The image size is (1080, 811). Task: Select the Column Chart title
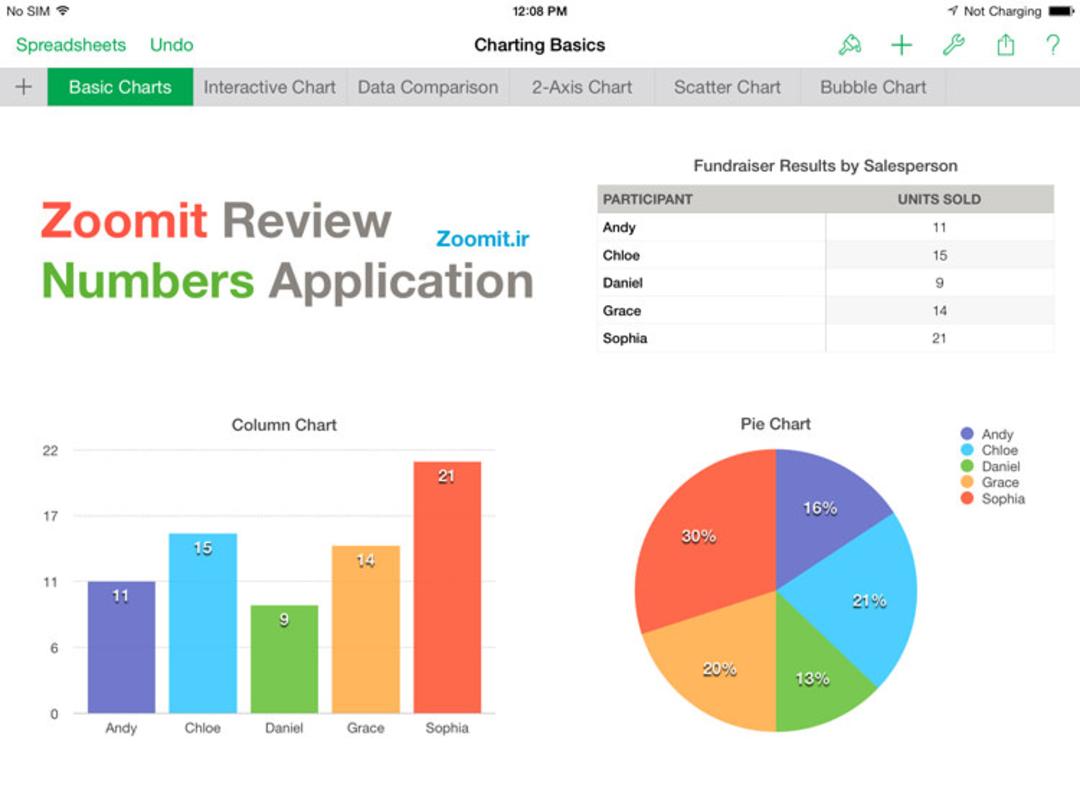coord(284,424)
